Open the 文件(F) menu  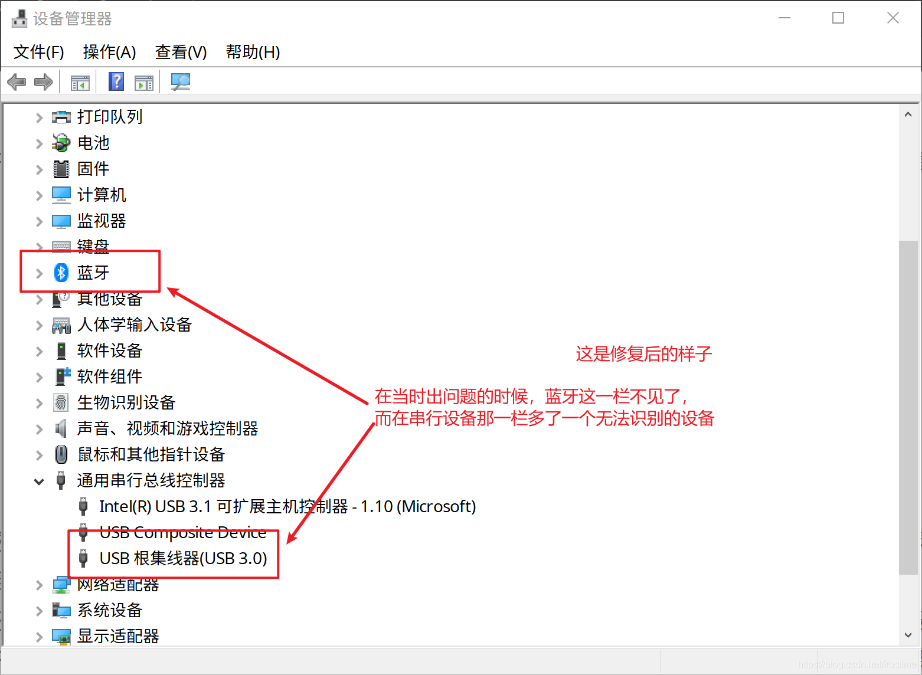tap(39, 52)
